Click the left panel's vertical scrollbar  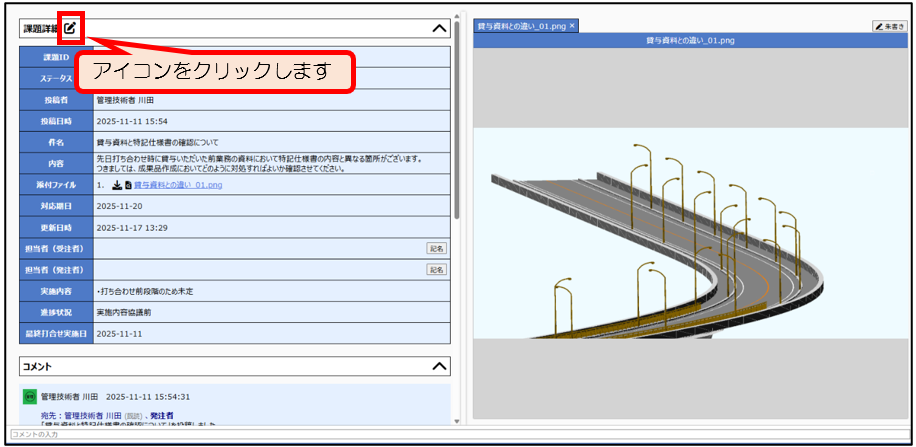coord(457,120)
